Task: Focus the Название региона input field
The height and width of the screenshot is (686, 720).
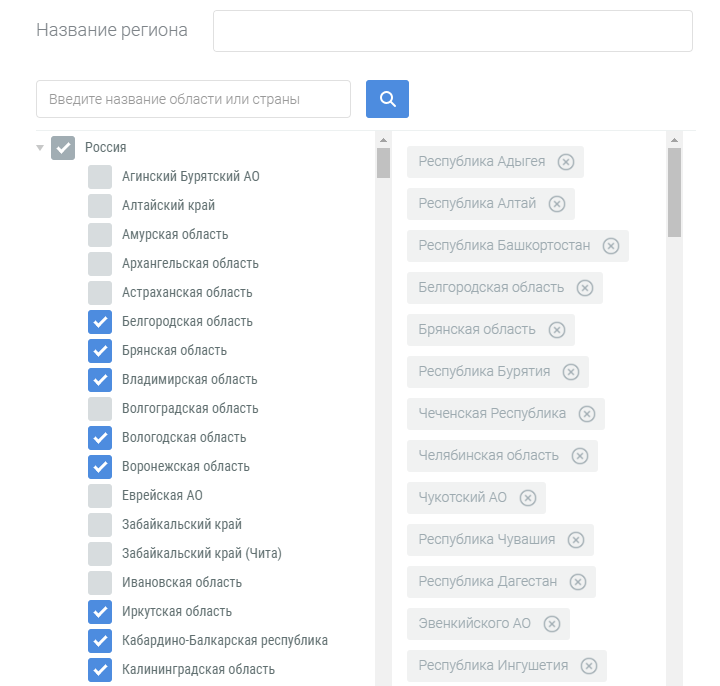Action: click(x=453, y=31)
